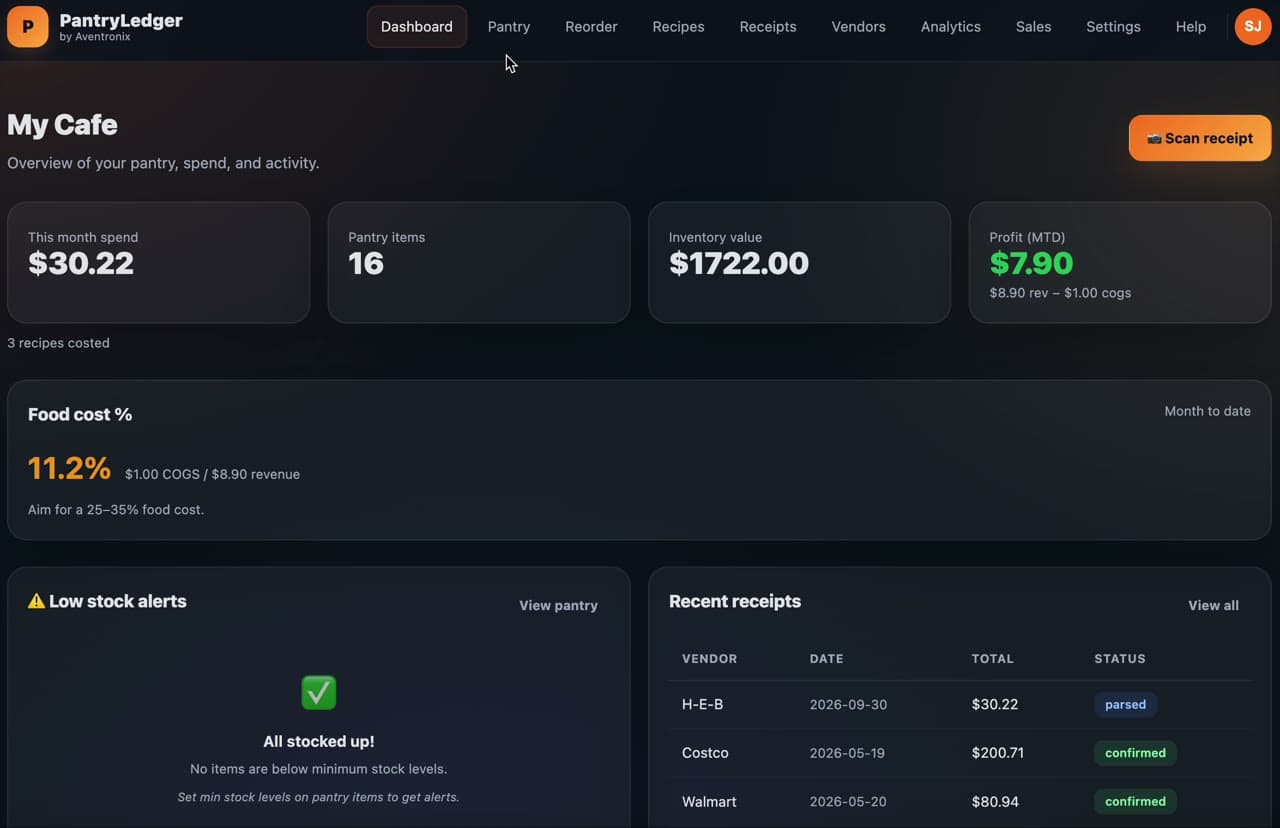Open the Vendors tab
This screenshot has width=1280, height=828.
pyautogui.click(x=859, y=27)
